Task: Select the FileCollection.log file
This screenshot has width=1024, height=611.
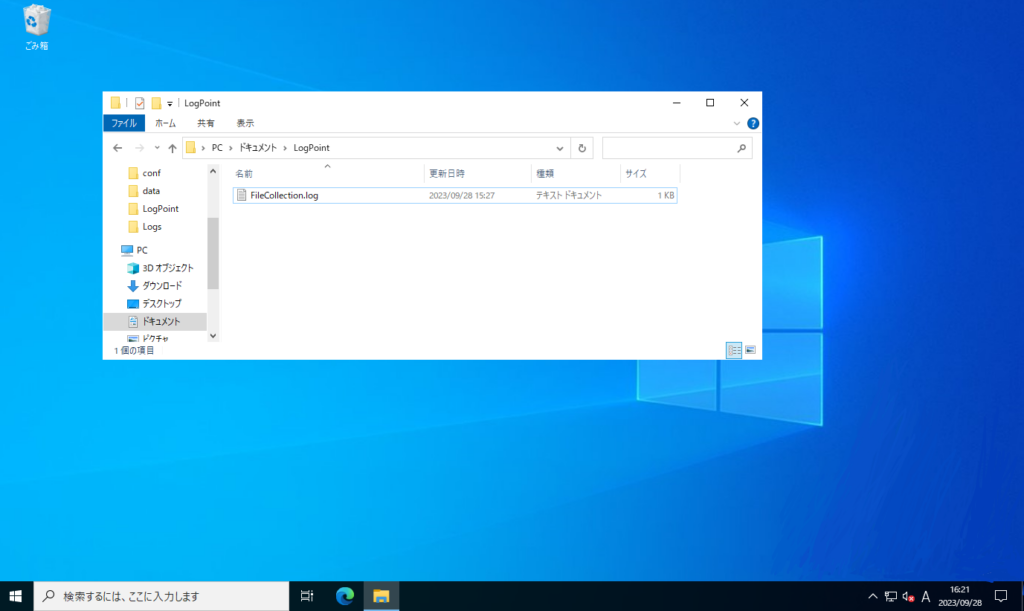Action: point(455,195)
